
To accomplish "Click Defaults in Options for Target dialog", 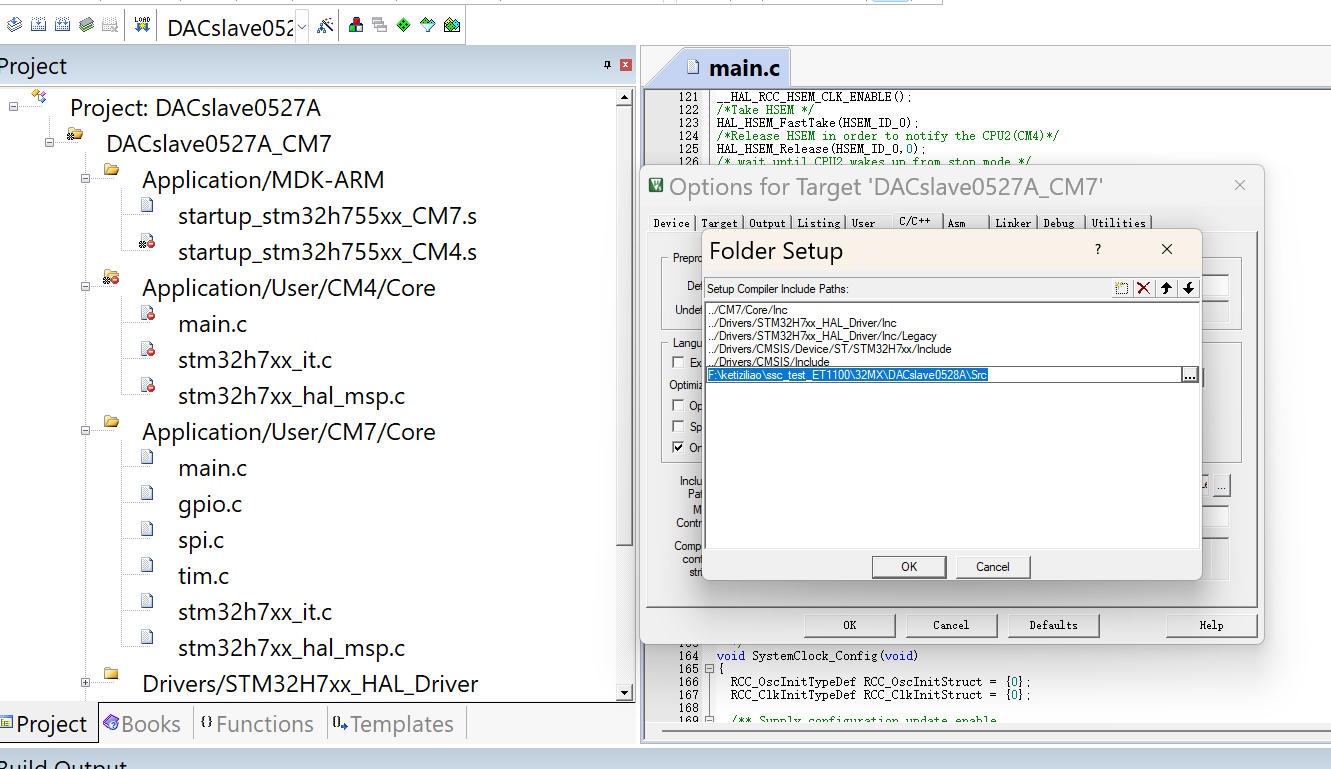I will click(1054, 625).
